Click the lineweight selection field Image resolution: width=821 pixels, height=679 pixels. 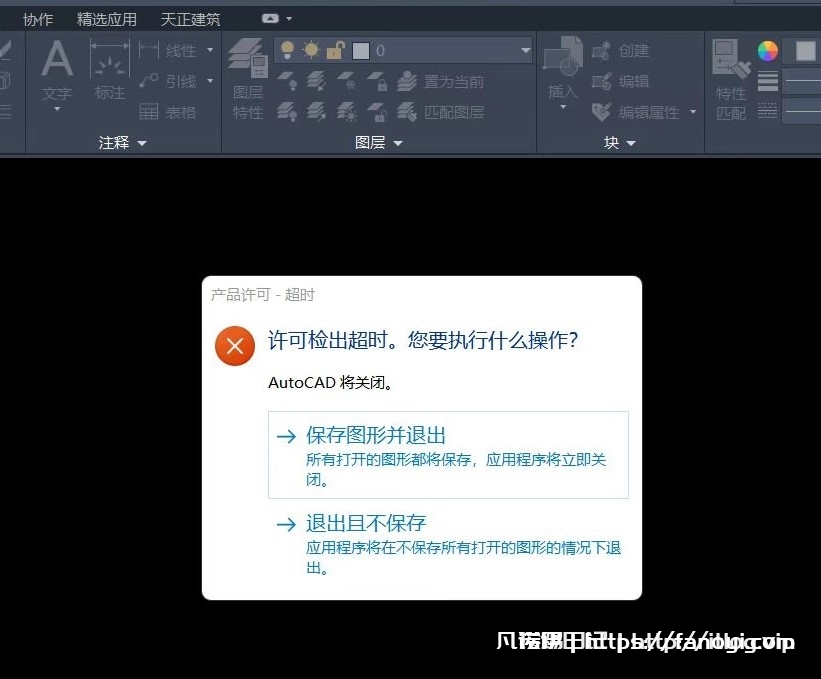(x=802, y=81)
